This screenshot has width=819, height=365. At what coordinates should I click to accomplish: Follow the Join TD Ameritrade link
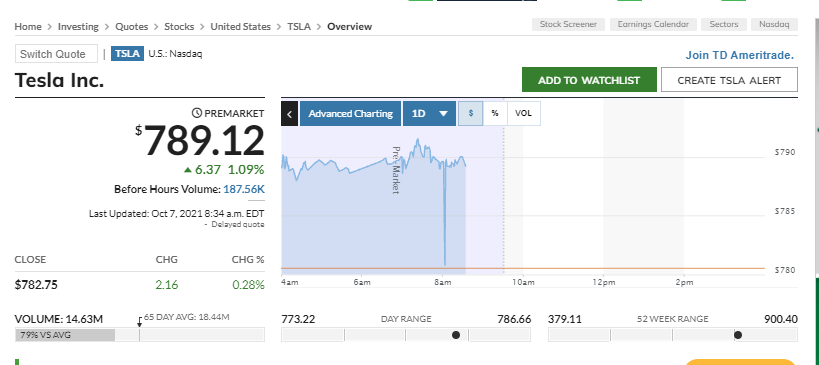pos(740,55)
